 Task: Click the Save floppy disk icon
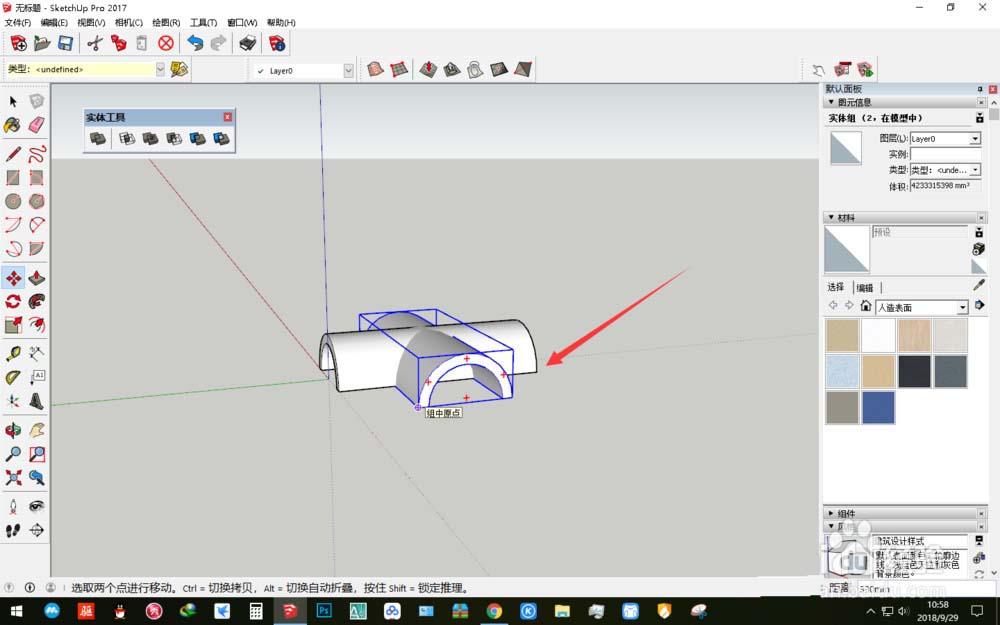click(x=65, y=43)
